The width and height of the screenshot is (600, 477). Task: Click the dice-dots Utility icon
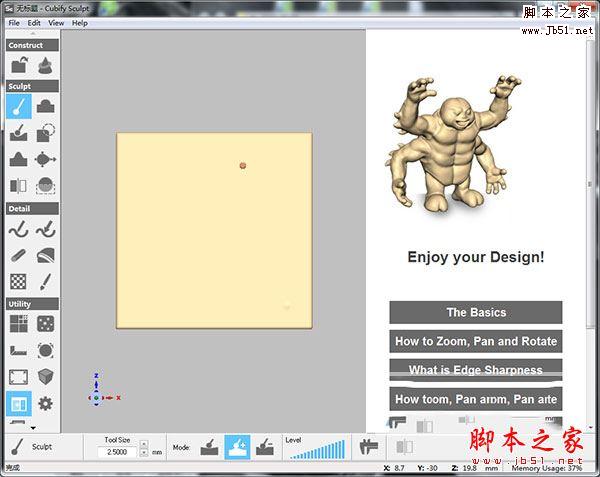point(46,324)
